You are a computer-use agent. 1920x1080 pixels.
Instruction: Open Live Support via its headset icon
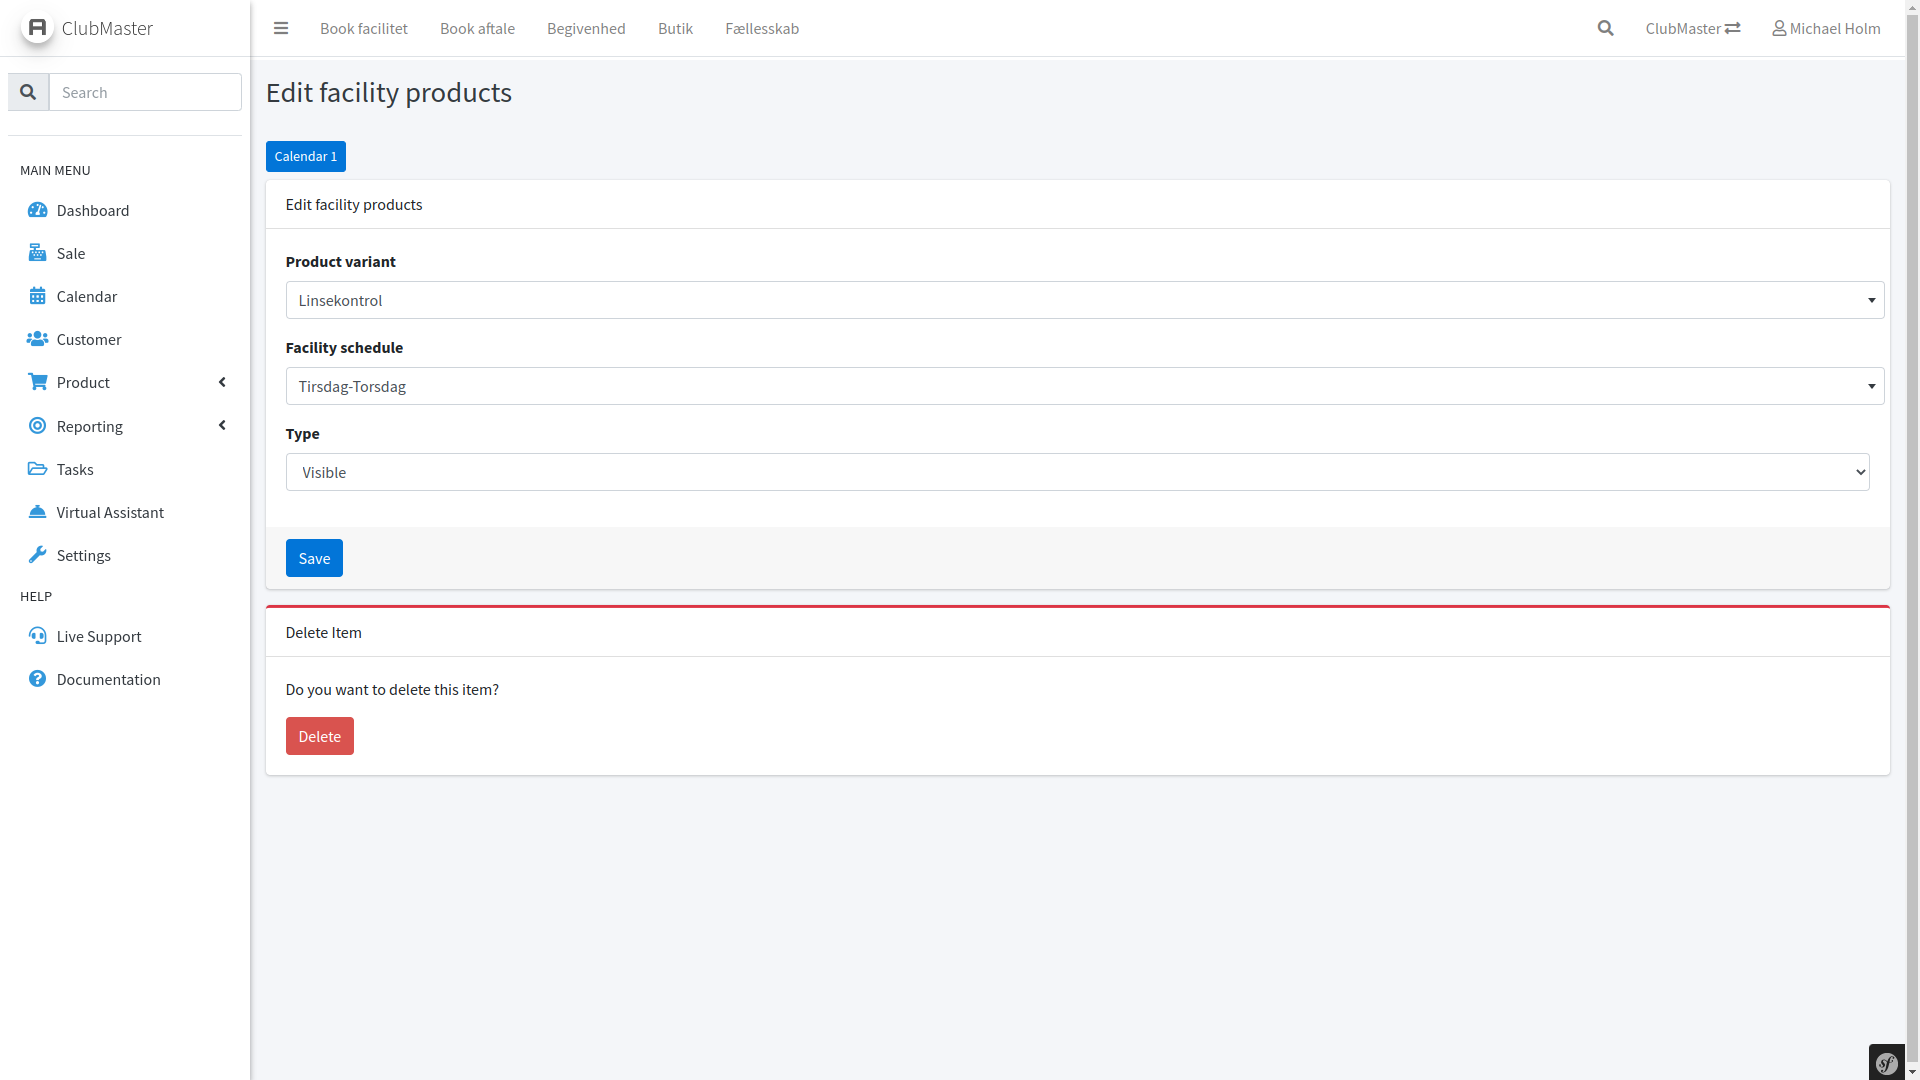click(x=37, y=636)
